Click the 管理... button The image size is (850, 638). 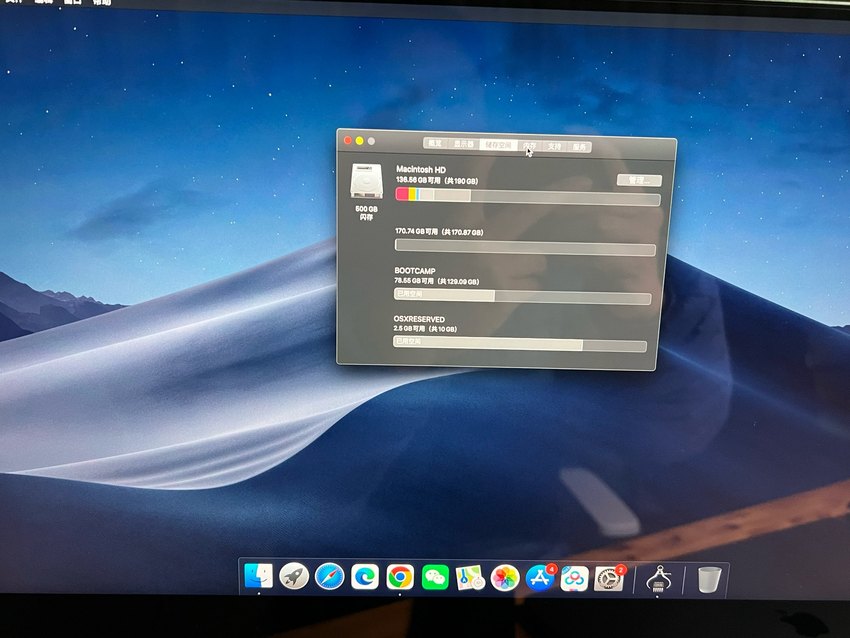pyautogui.click(x=639, y=180)
